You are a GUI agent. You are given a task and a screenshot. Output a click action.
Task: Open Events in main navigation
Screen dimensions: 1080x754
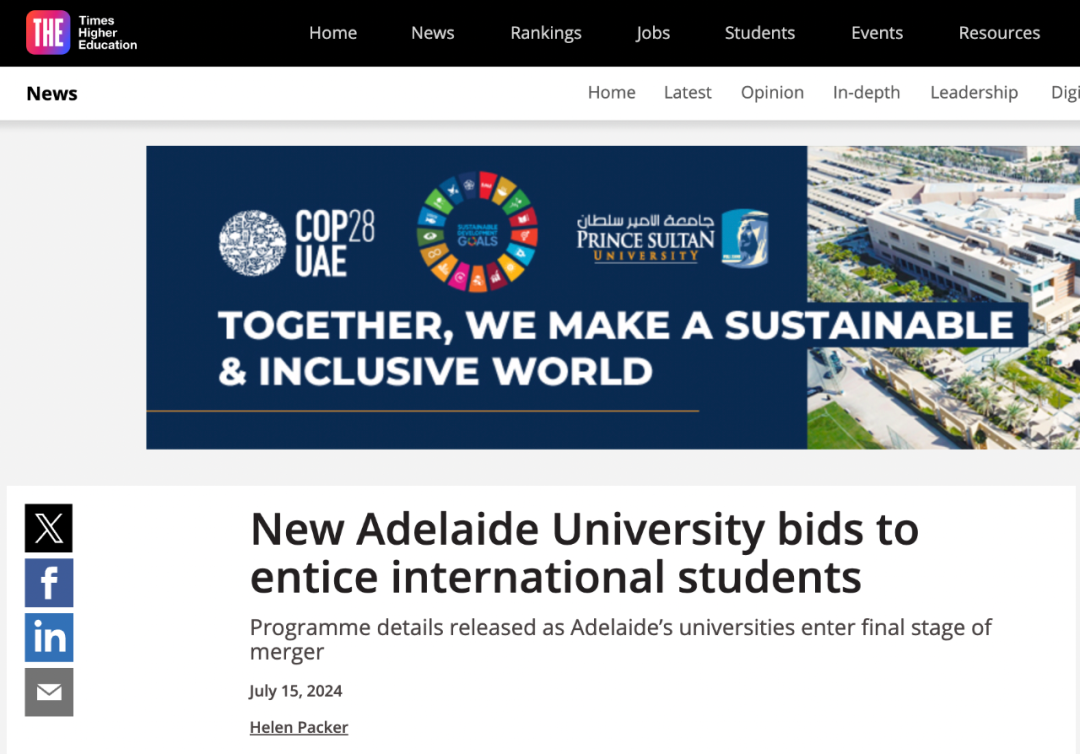coord(877,33)
